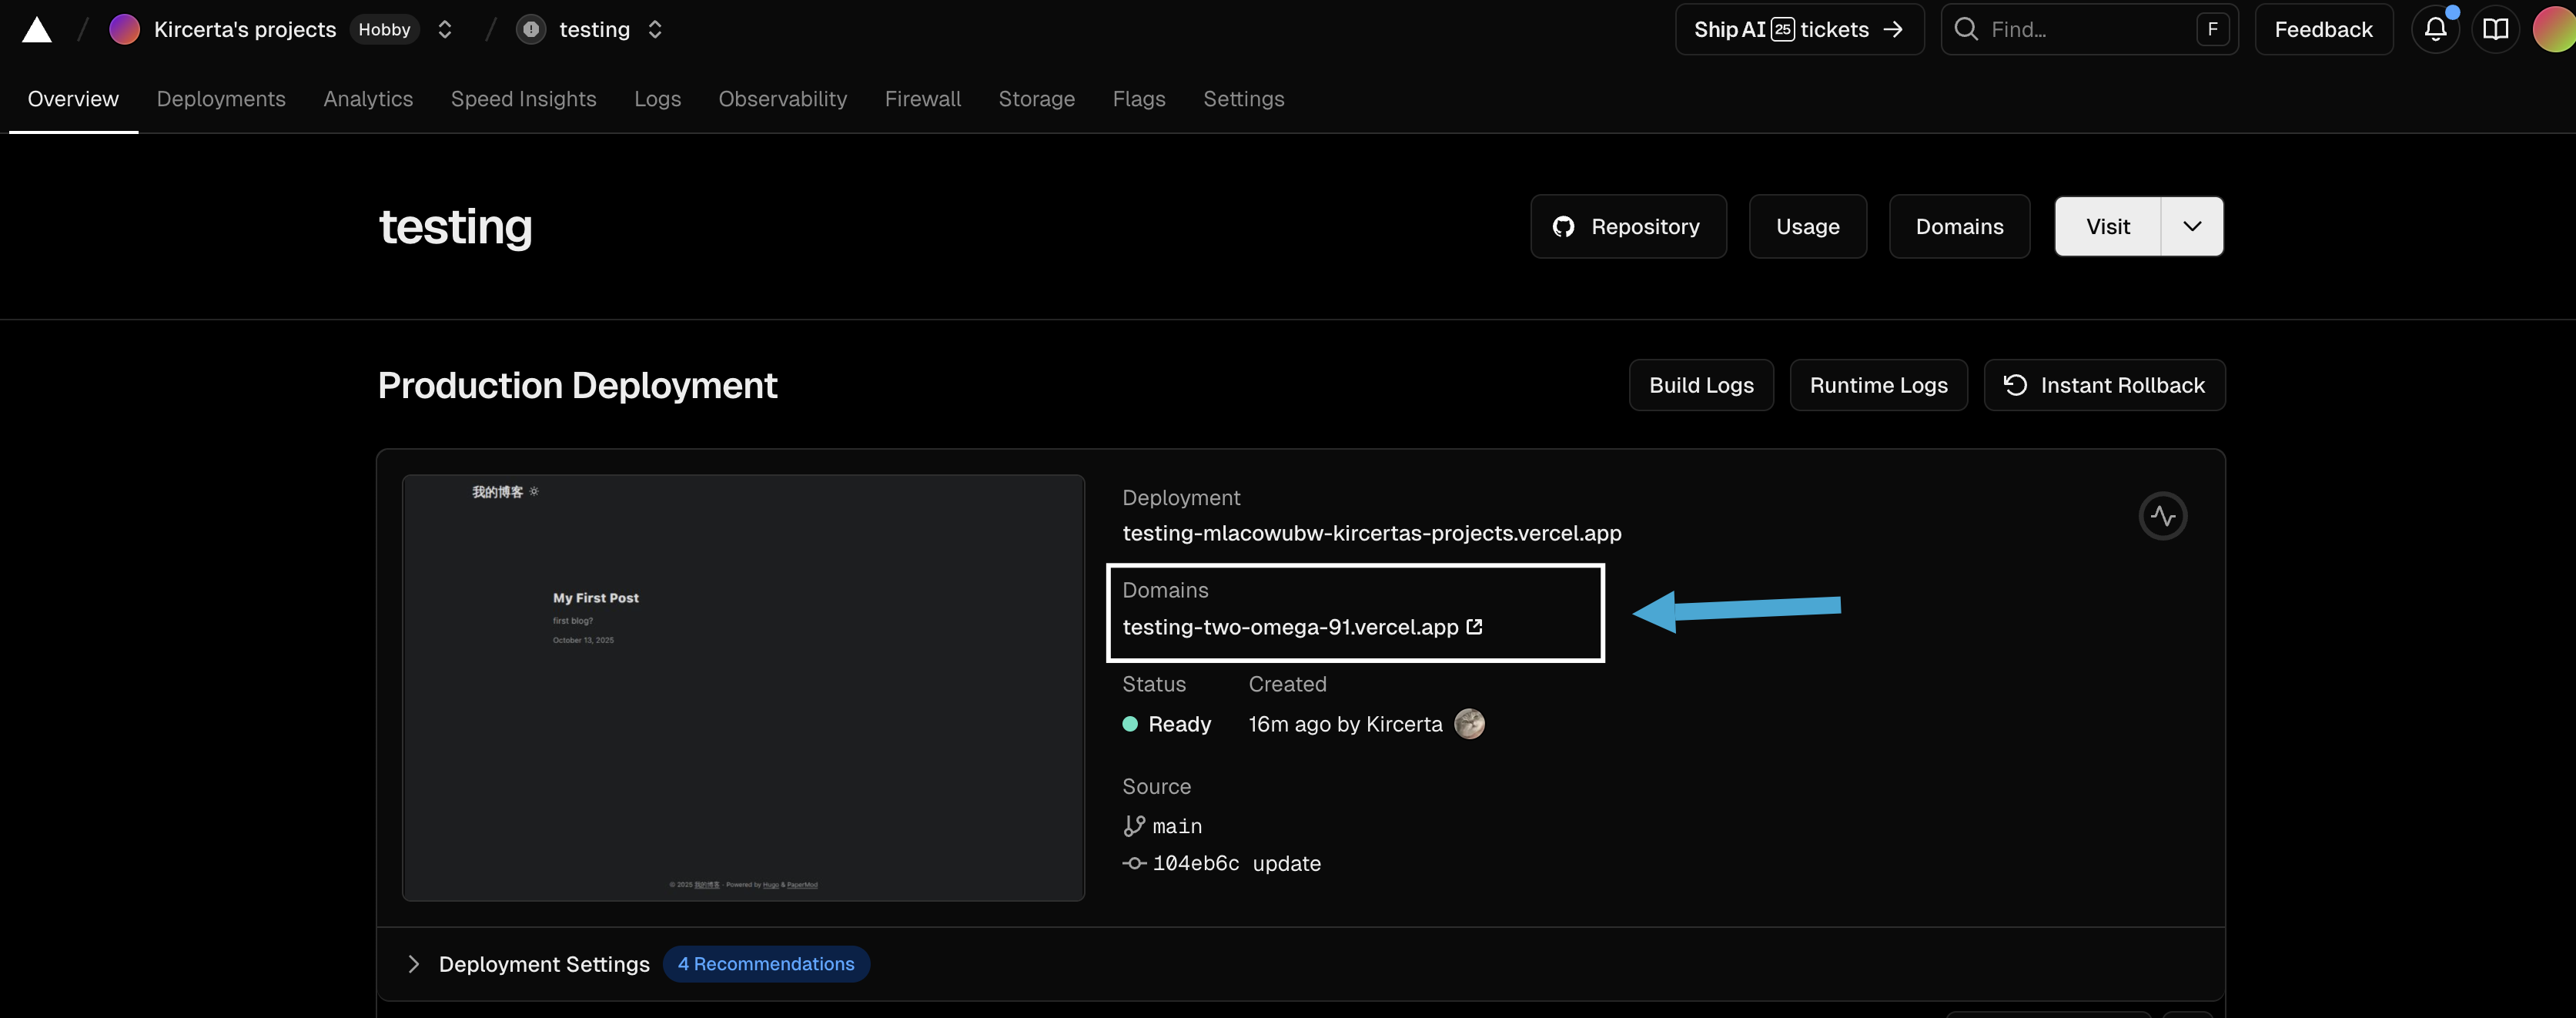Click the user avatar at top right
The width and height of the screenshot is (2576, 1018).
2555,29
